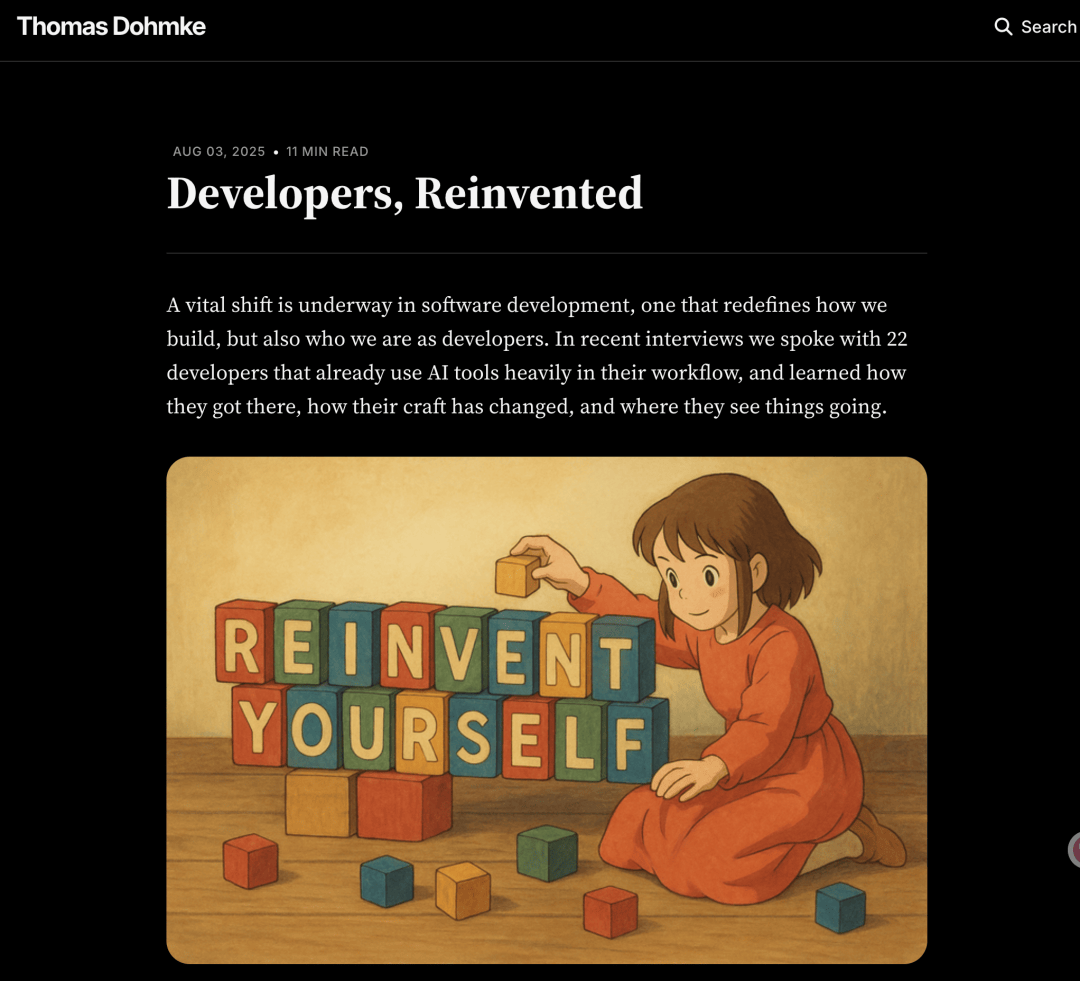Click the intro paragraph starting "A vital shift"
This screenshot has height=981, width=1080.
click(537, 355)
